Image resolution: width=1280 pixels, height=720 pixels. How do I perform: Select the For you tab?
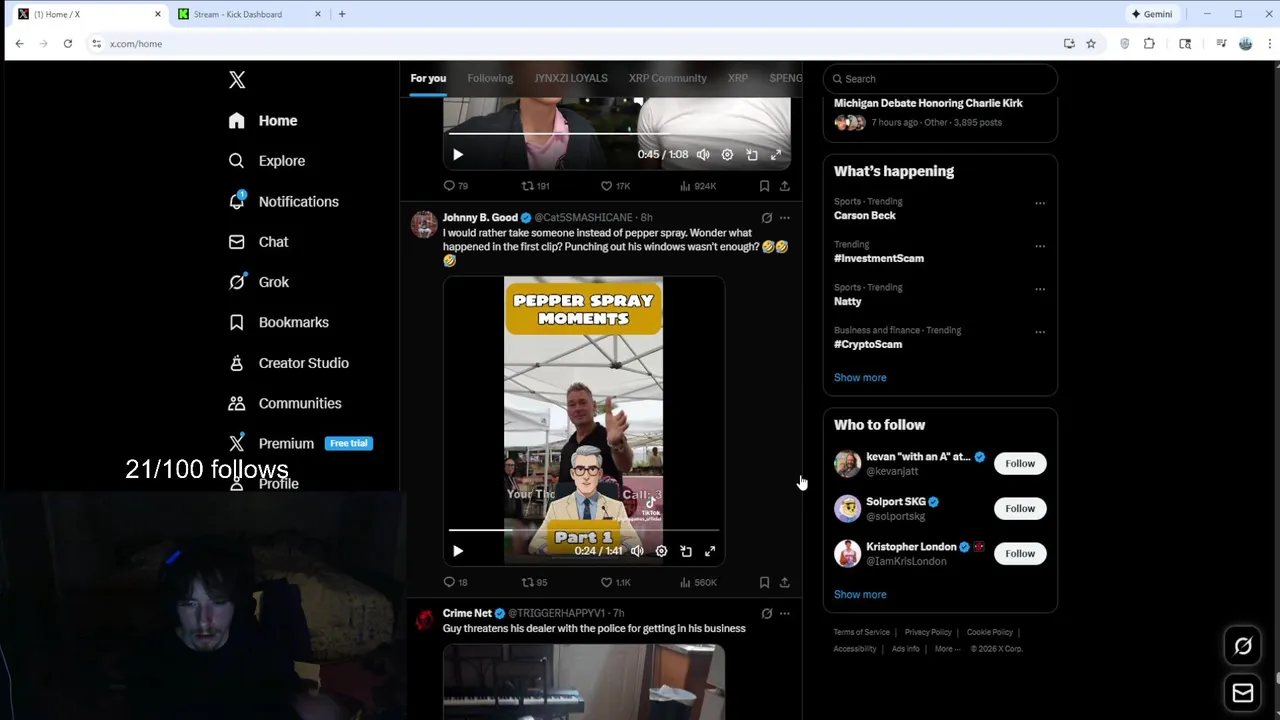428,78
